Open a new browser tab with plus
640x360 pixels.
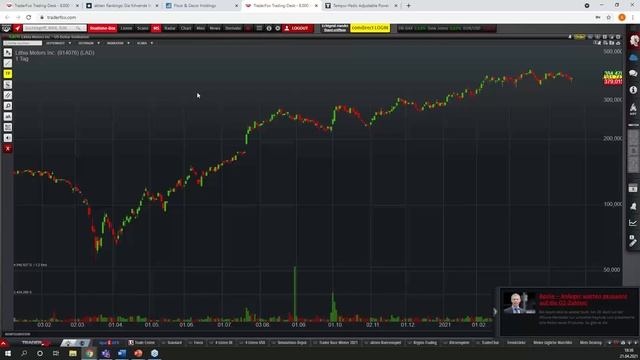coord(408,6)
